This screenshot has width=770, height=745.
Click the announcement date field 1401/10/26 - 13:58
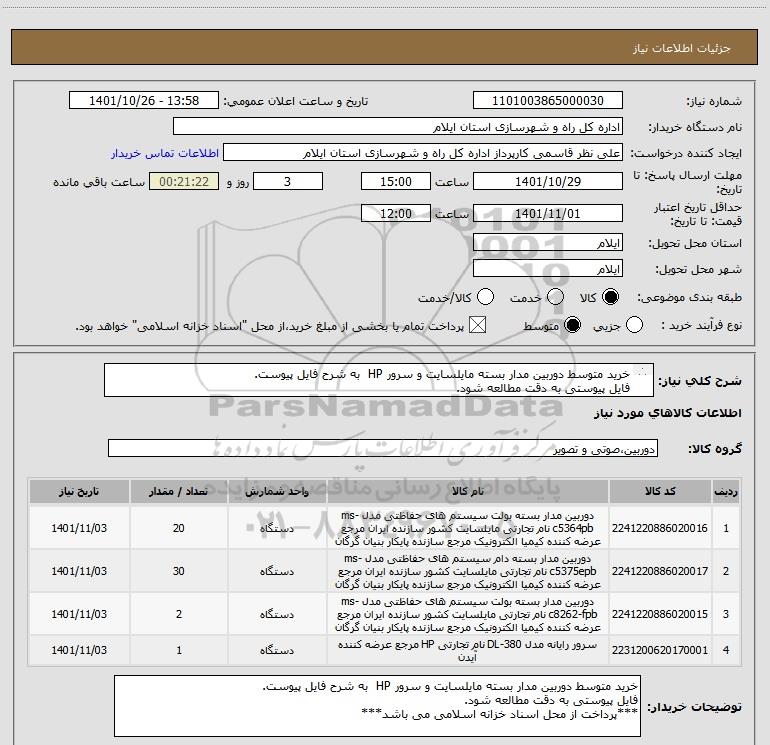(144, 101)
